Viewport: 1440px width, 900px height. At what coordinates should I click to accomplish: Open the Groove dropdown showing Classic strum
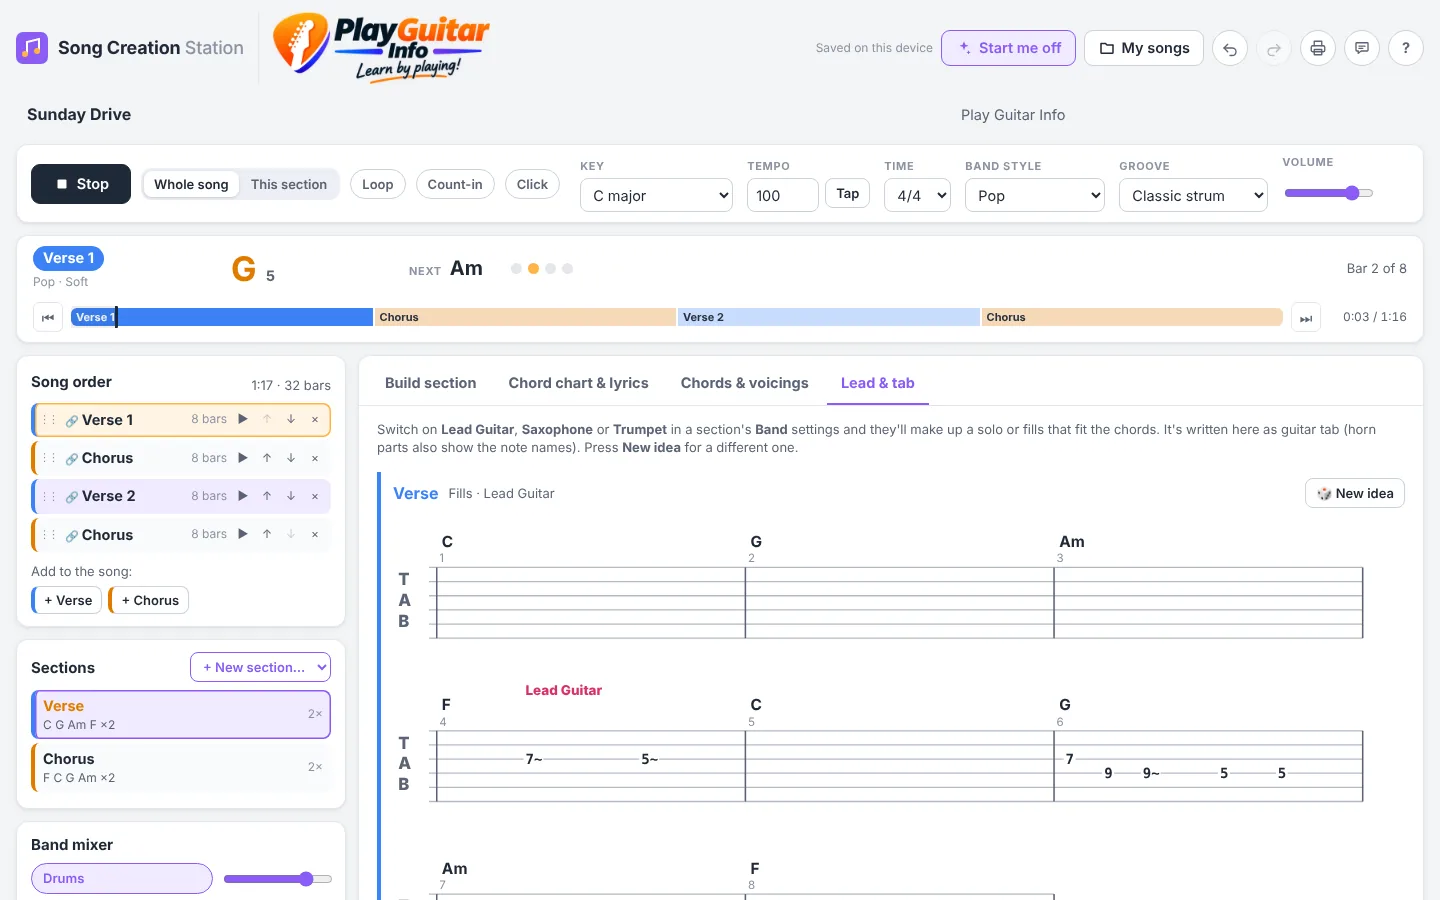pos(1193,195)
